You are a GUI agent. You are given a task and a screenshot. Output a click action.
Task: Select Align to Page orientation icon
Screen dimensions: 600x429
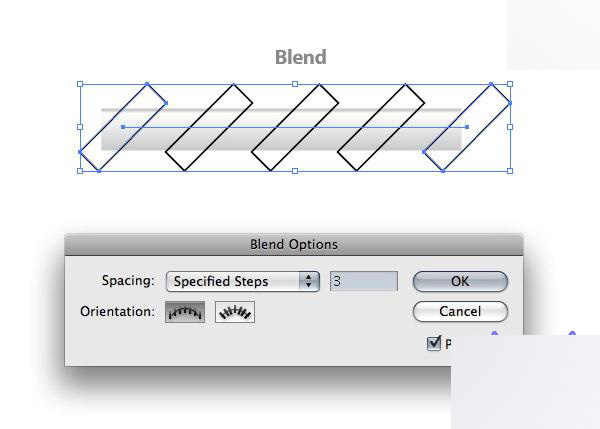[185, 312]
